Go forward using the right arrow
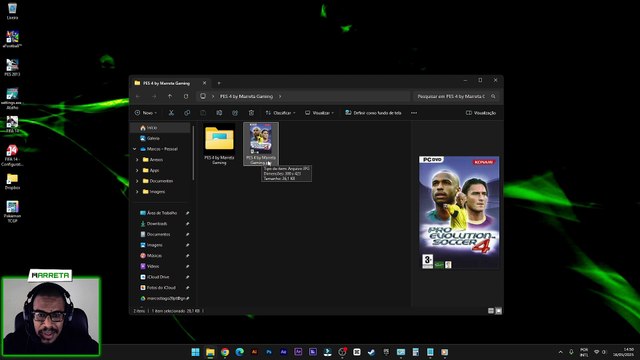Image resolution: width=640 pixels, height=360 pixels. coord(154,96)
